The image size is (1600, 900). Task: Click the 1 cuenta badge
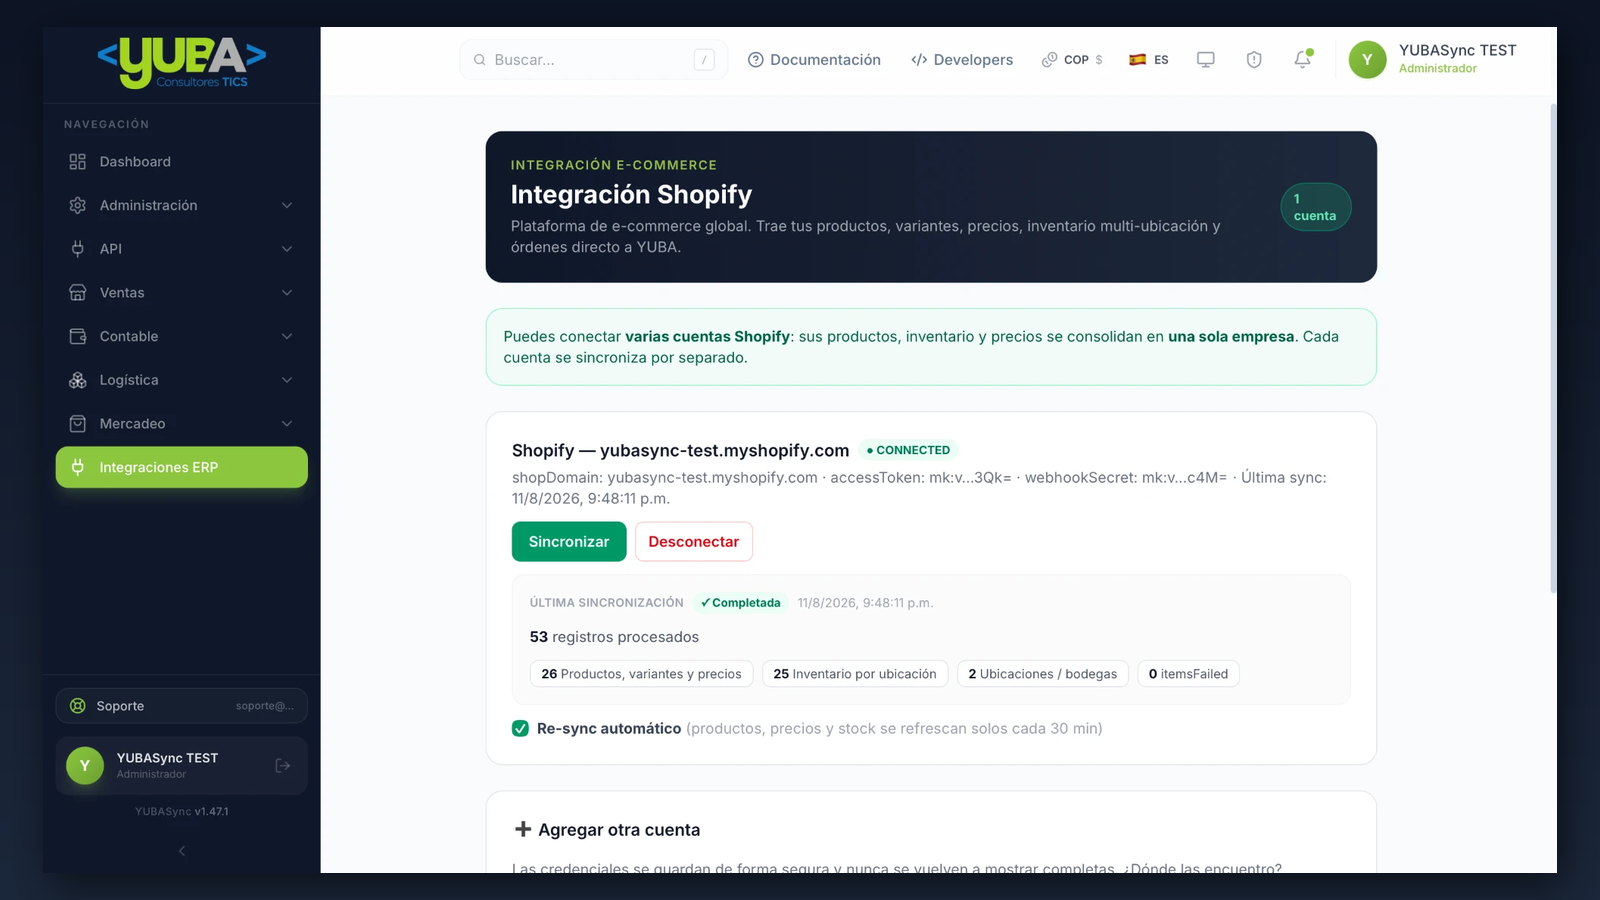[x=1316, y=207]
